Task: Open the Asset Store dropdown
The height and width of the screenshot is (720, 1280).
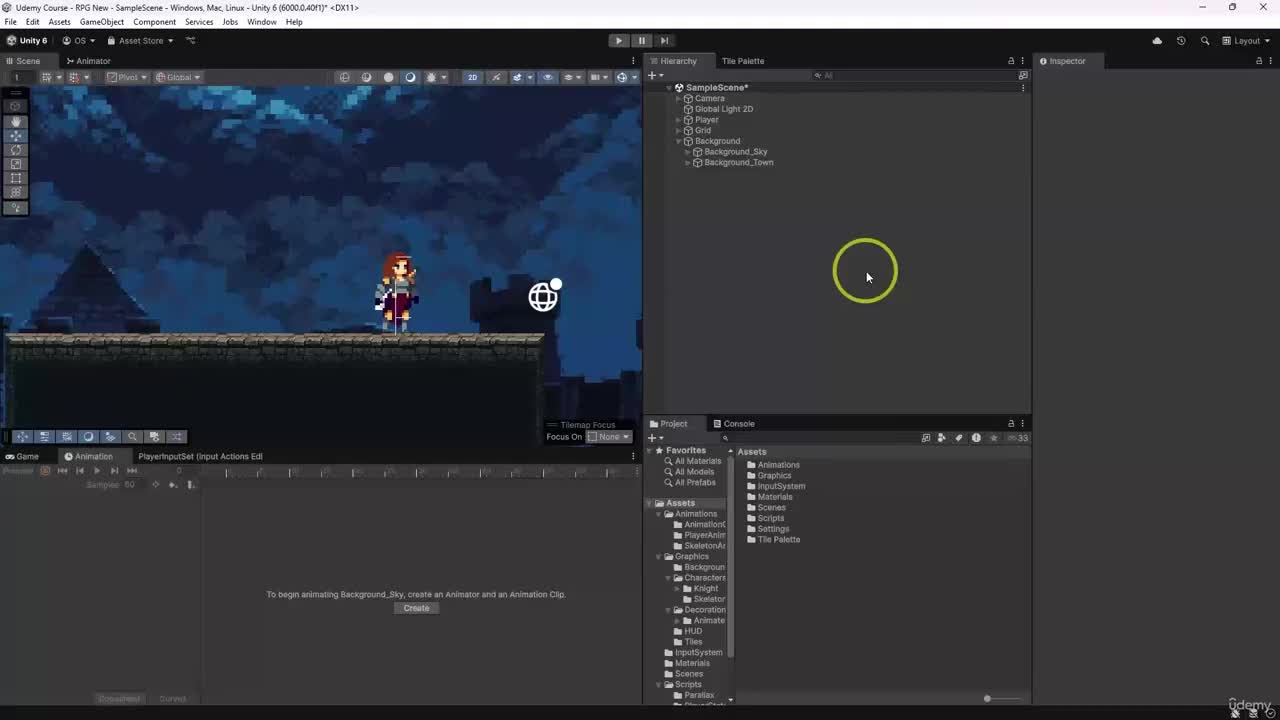Action: 140,41
